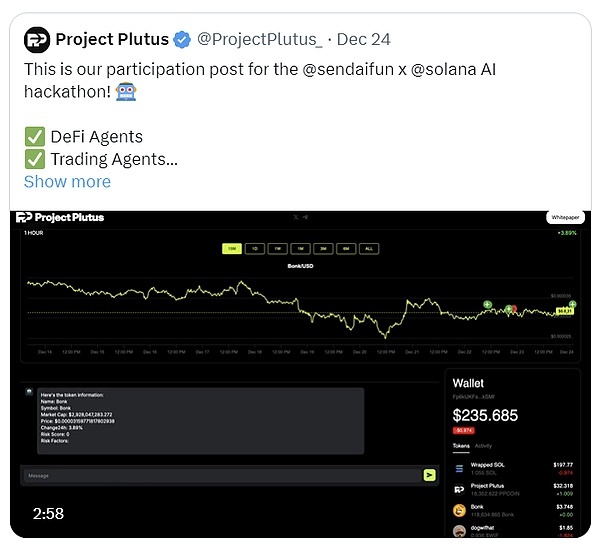Switch to the wallet Tokens tab
Image resolution: width=600 pixels, height=548 pixels.
(x=461, y=446)
